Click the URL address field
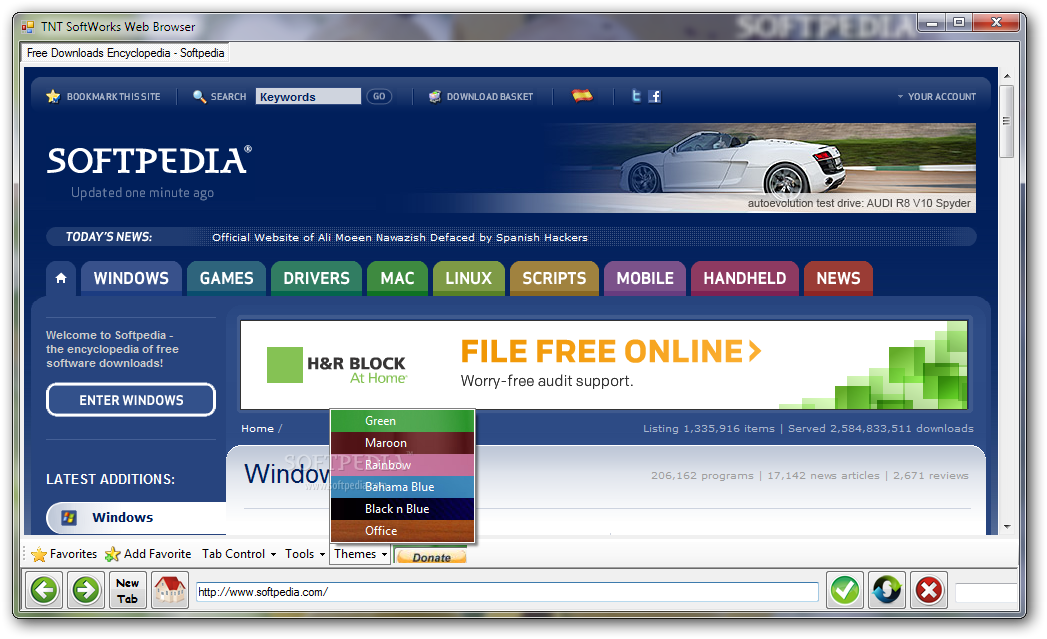Viewport: 1047px width, 639px height. pyautogui.click(x=507, y=592)
